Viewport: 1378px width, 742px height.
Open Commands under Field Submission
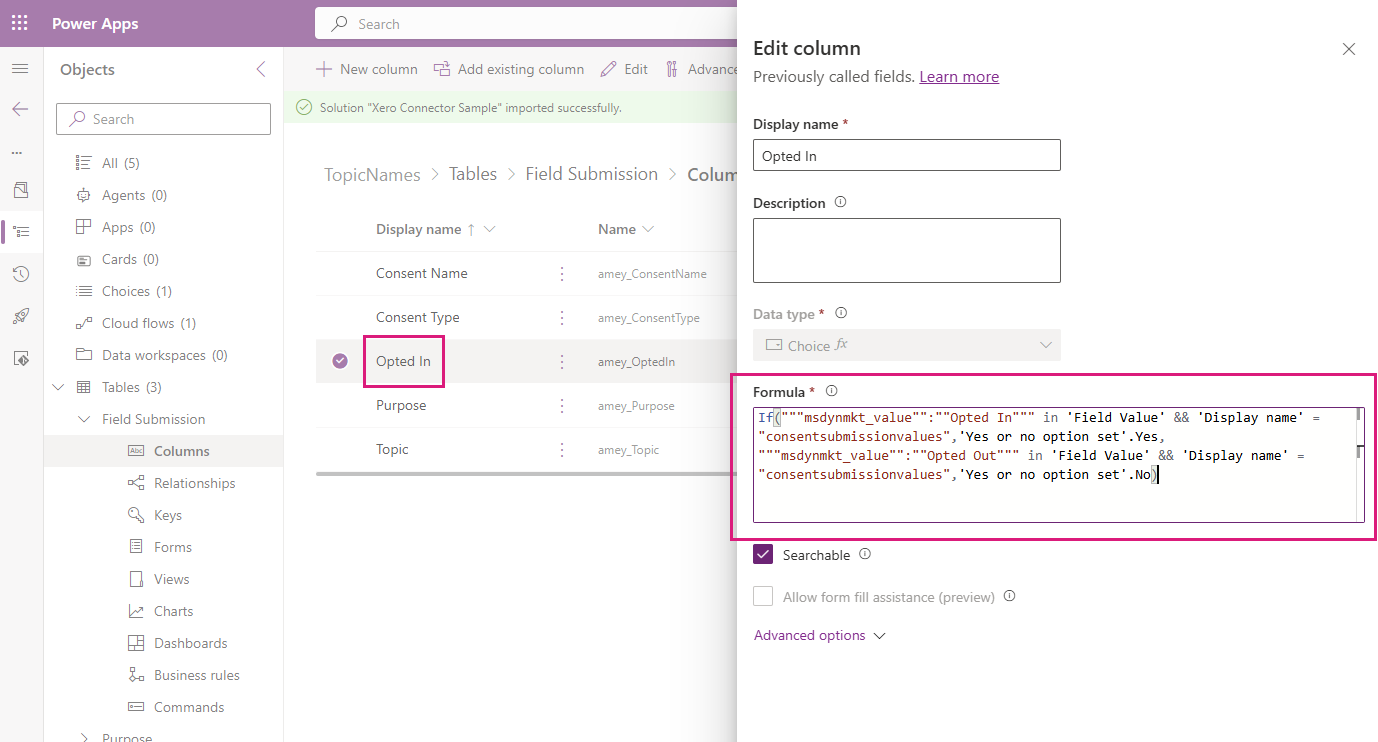coord(188,707)
